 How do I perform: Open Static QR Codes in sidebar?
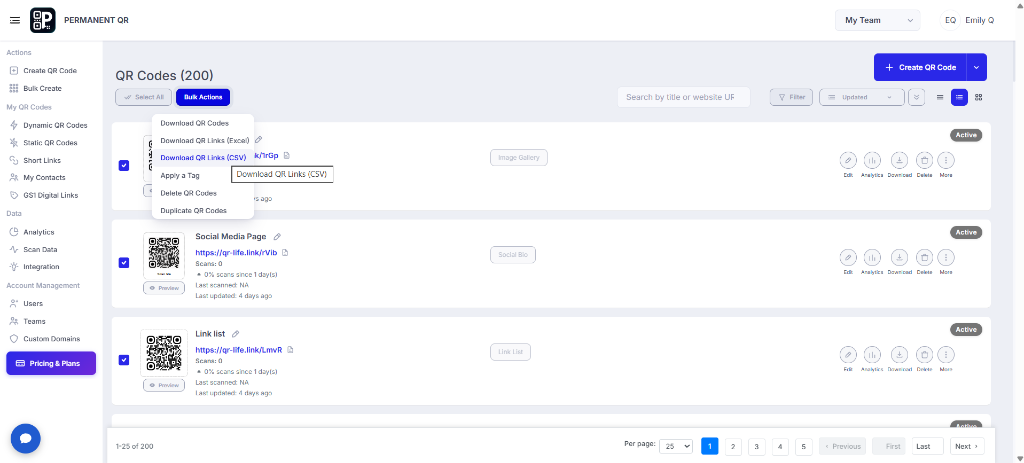click(50, 142)
